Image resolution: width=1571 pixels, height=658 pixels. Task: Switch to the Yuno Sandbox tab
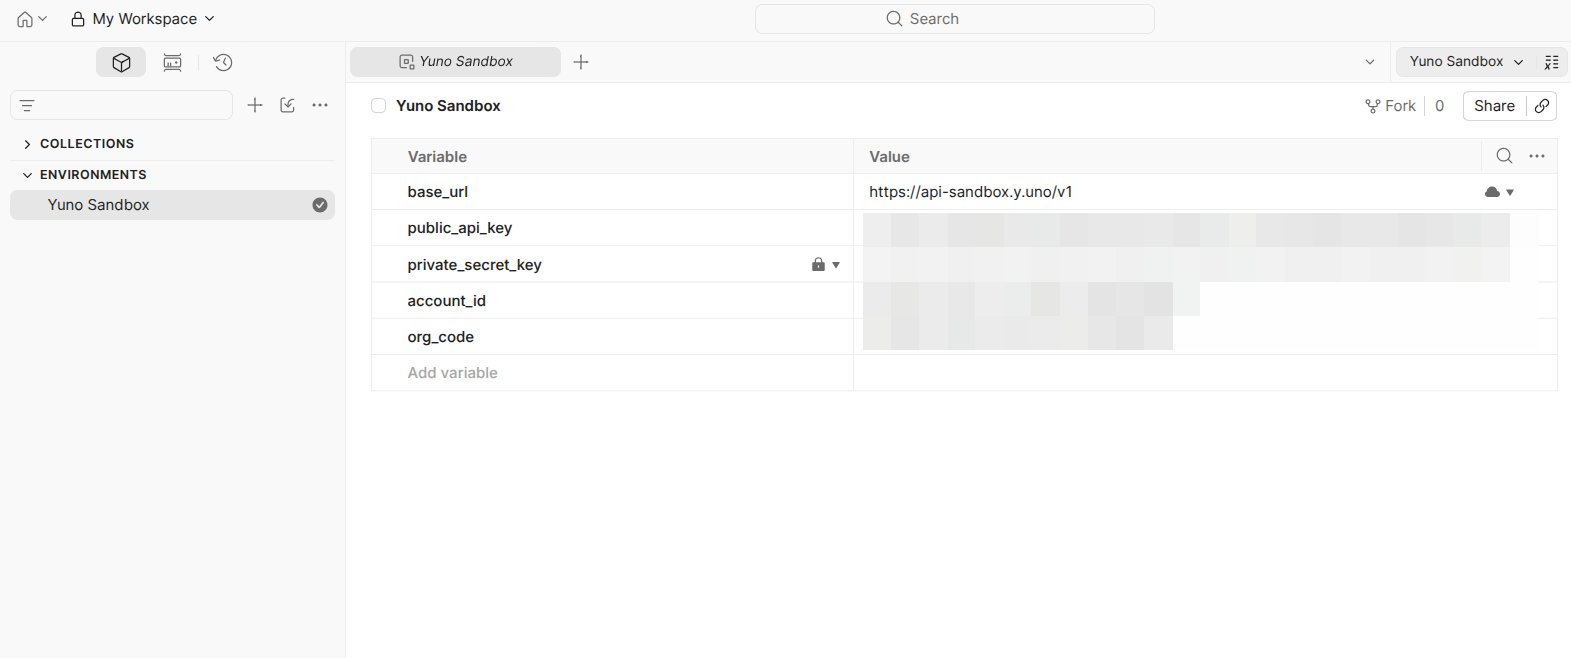[x=455, y=61]
